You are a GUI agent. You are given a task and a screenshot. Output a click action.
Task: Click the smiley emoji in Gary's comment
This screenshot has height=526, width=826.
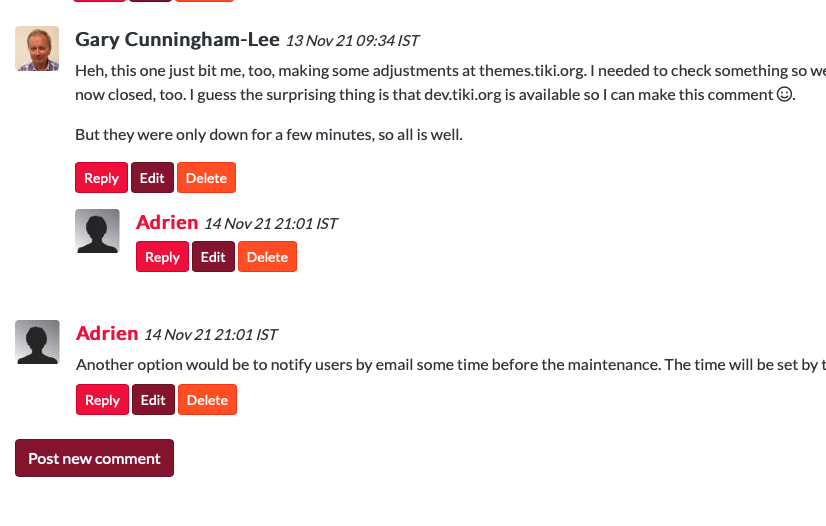(x=784, y=94)
